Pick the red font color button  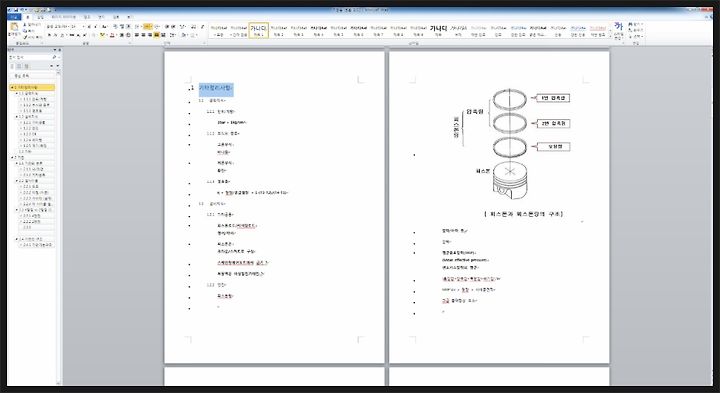[112, 35]
